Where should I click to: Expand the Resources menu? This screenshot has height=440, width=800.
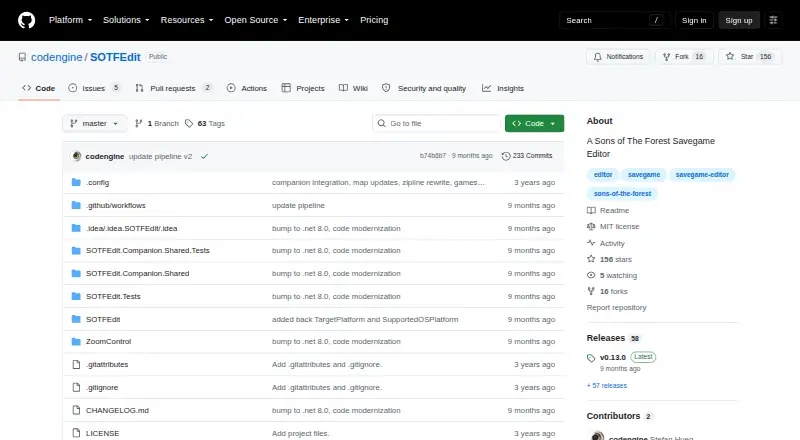pos(187,20)
